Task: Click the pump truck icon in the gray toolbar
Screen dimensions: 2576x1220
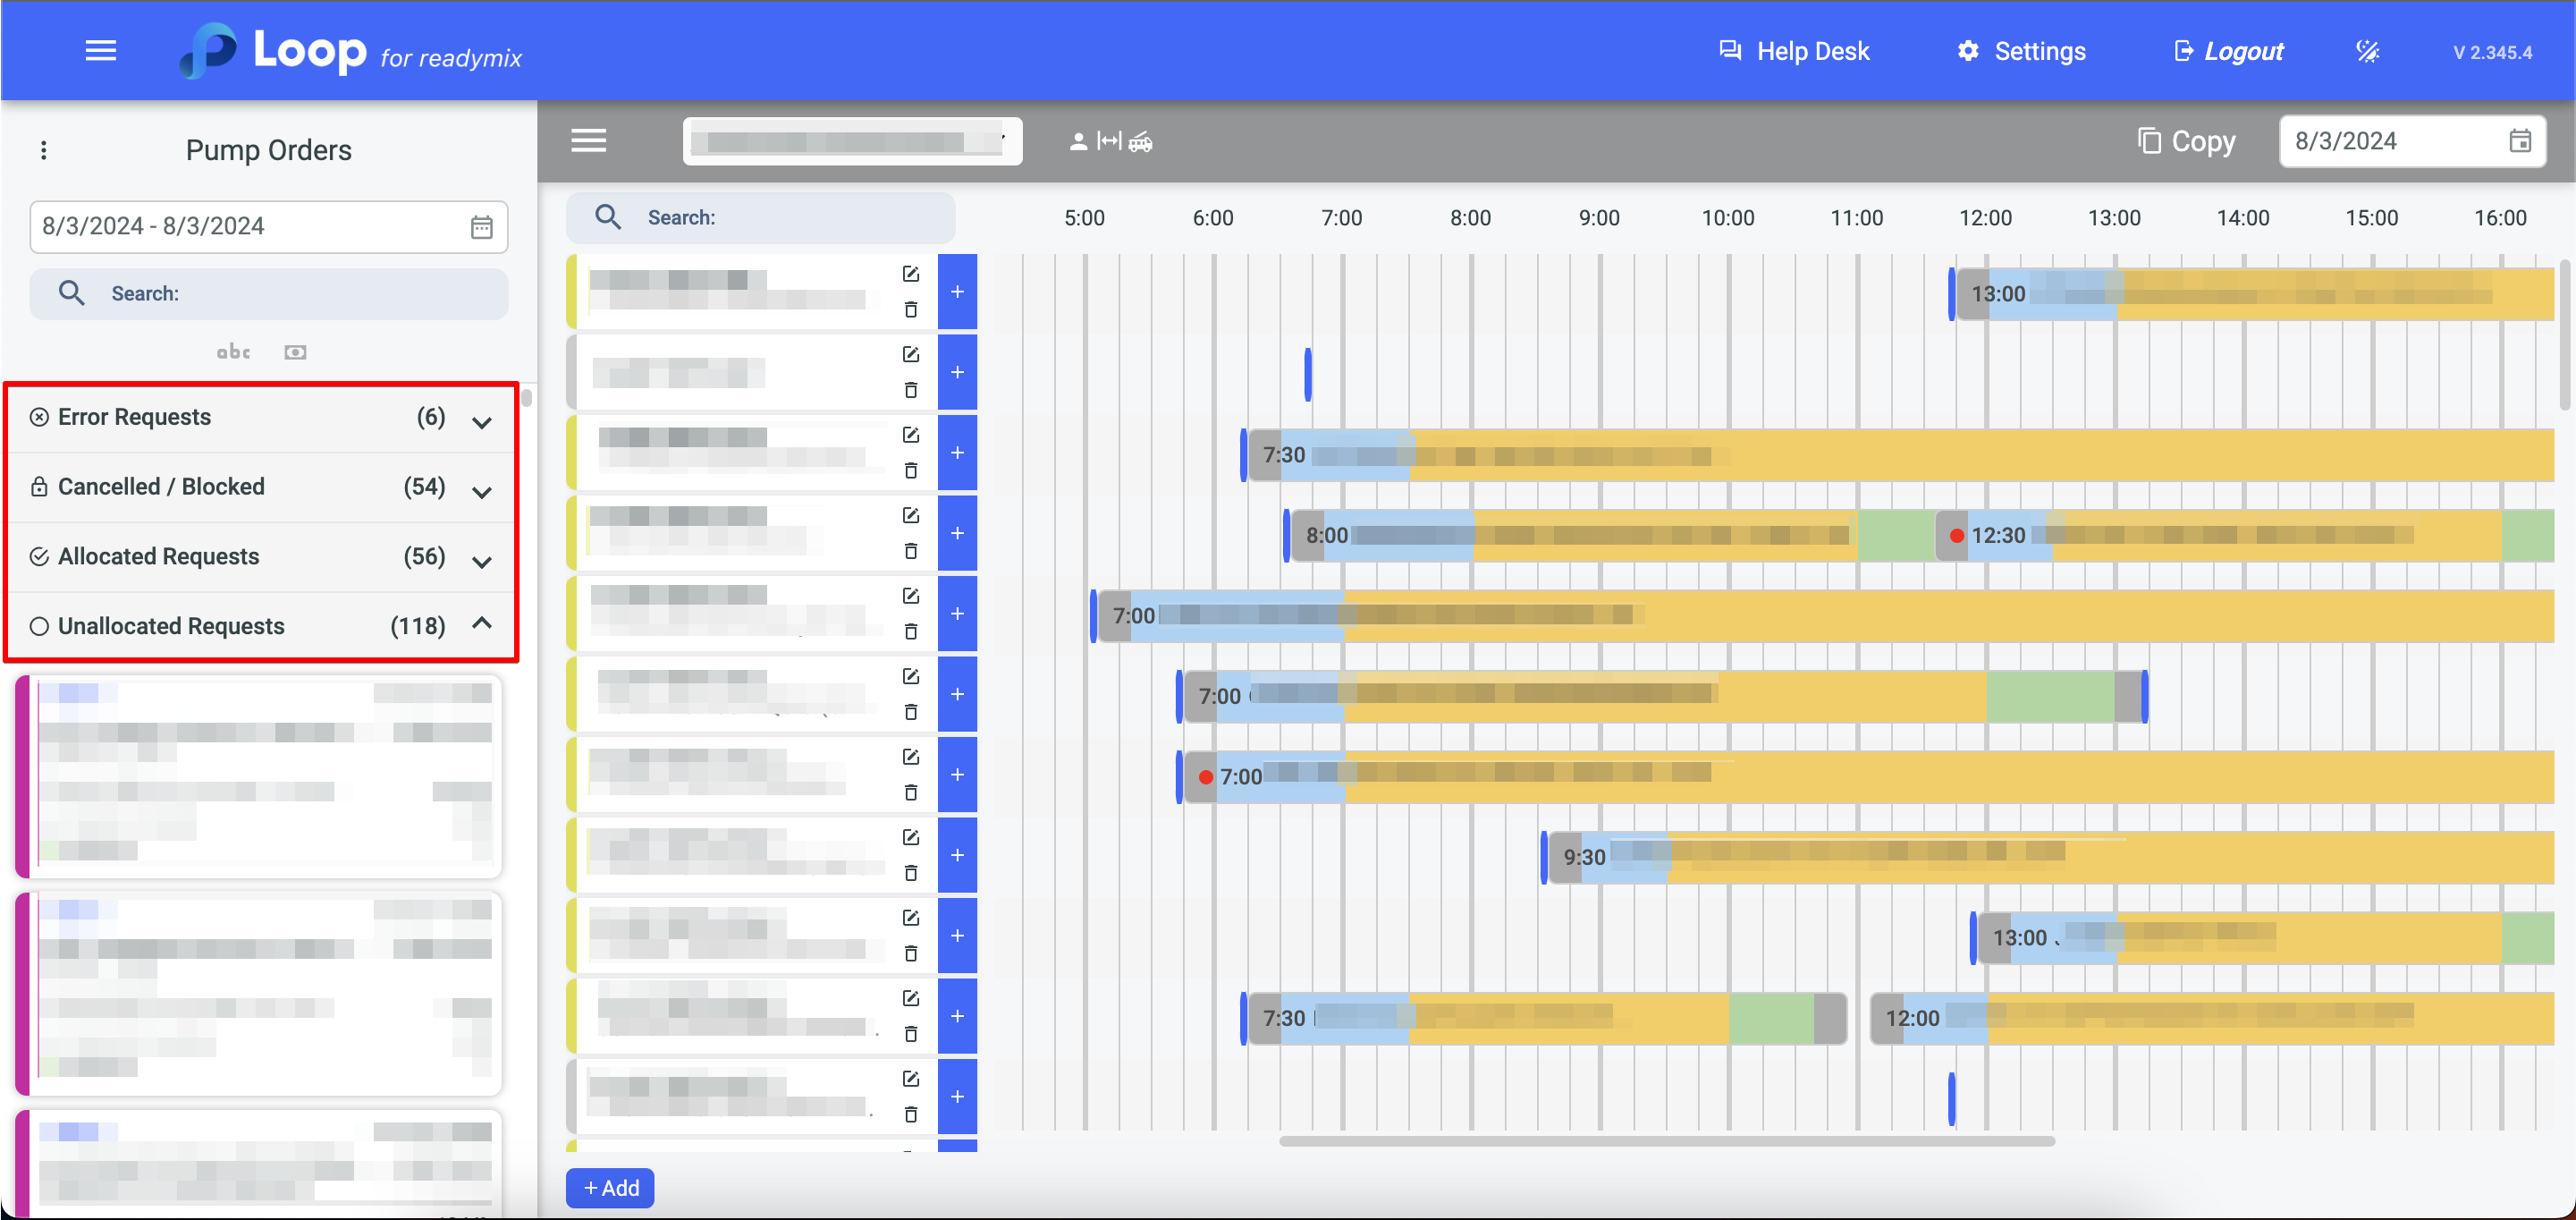Action: click(x=1141, y=142)
